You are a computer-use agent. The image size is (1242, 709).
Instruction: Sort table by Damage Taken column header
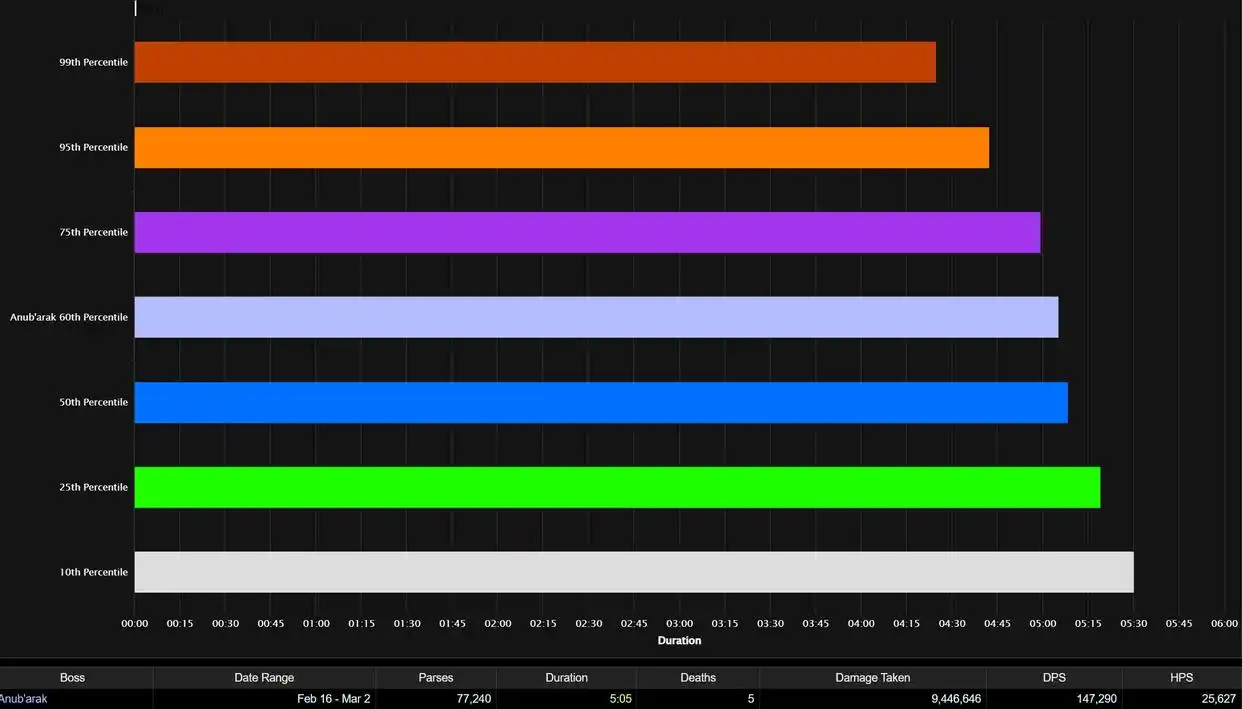873,678
